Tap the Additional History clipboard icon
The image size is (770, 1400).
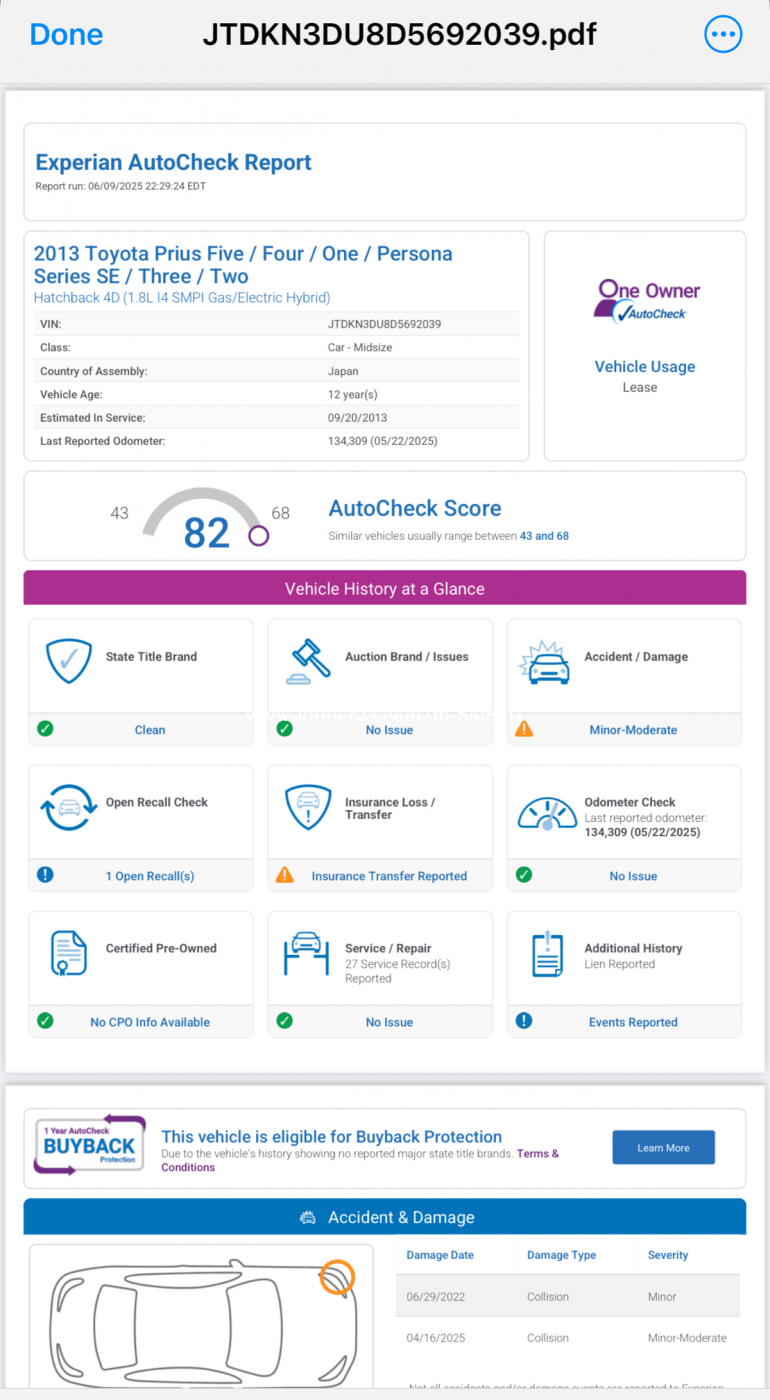547,954
